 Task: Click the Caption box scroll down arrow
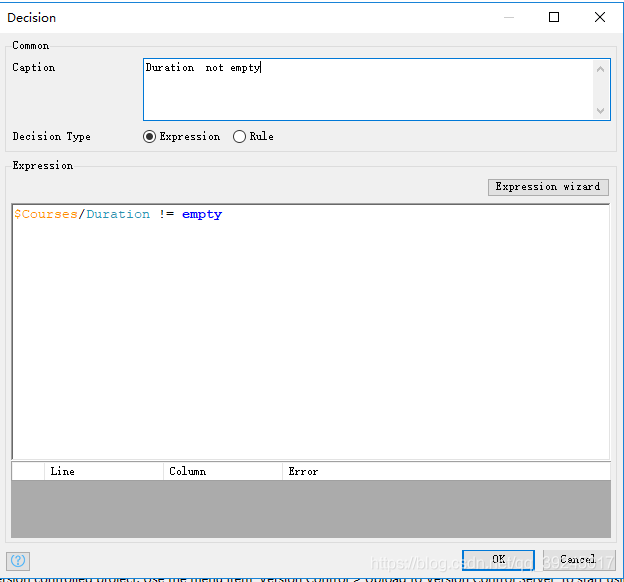(x=600, y=111)
